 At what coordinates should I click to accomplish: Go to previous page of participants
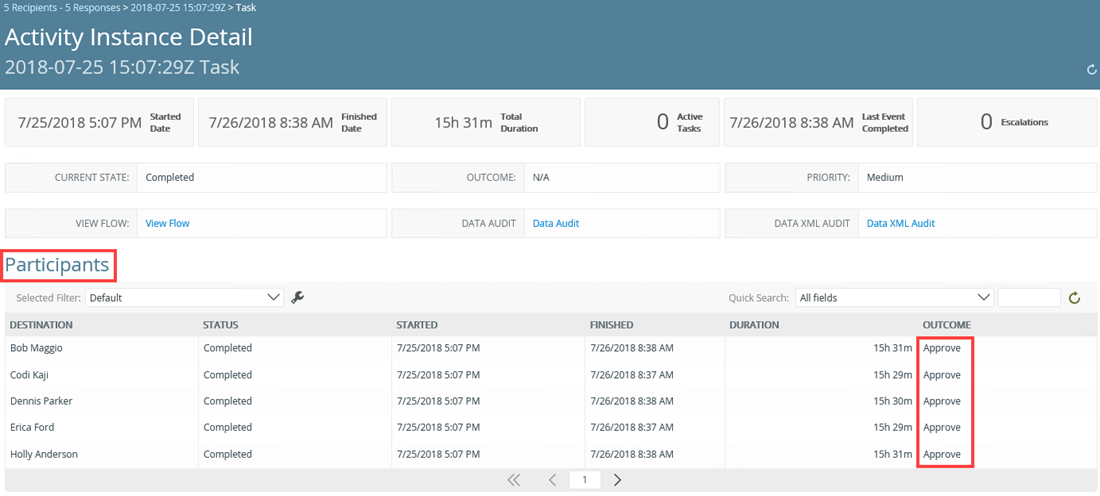pos(552,480)
